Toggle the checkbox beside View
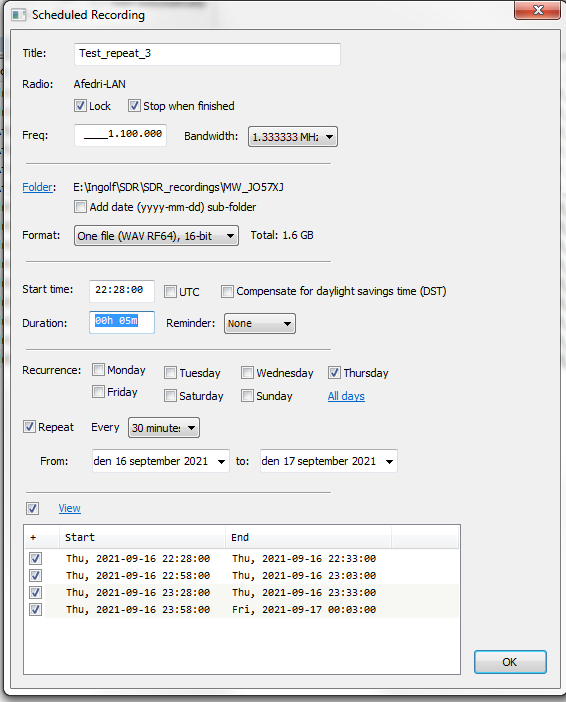566x702 pixels. pos(32,509)
